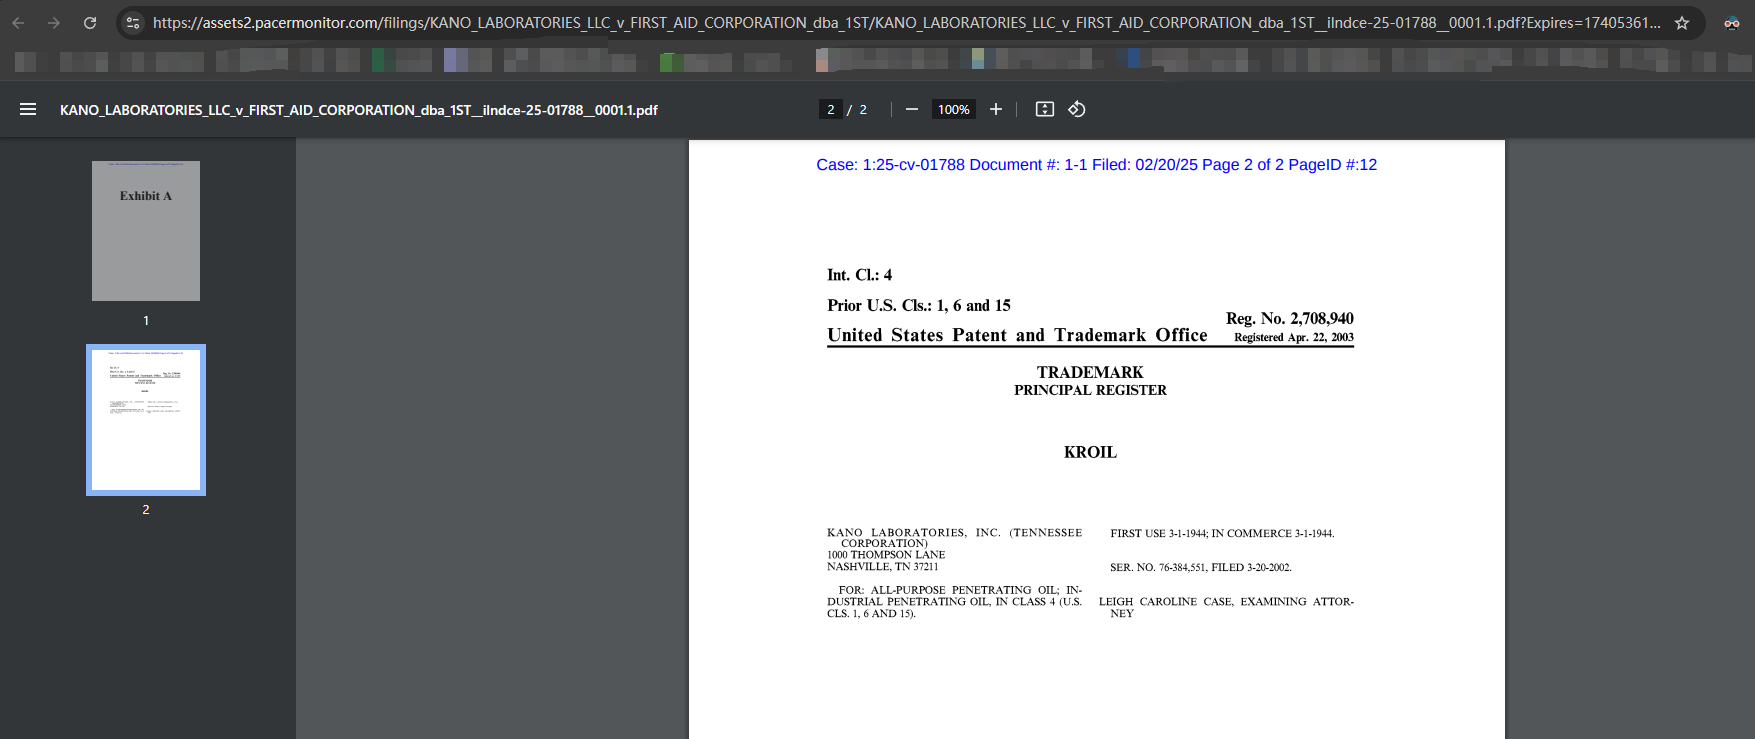This screenshot has width=1755, height=739.
Task: Click the PDF file name title
Action: 359,110
